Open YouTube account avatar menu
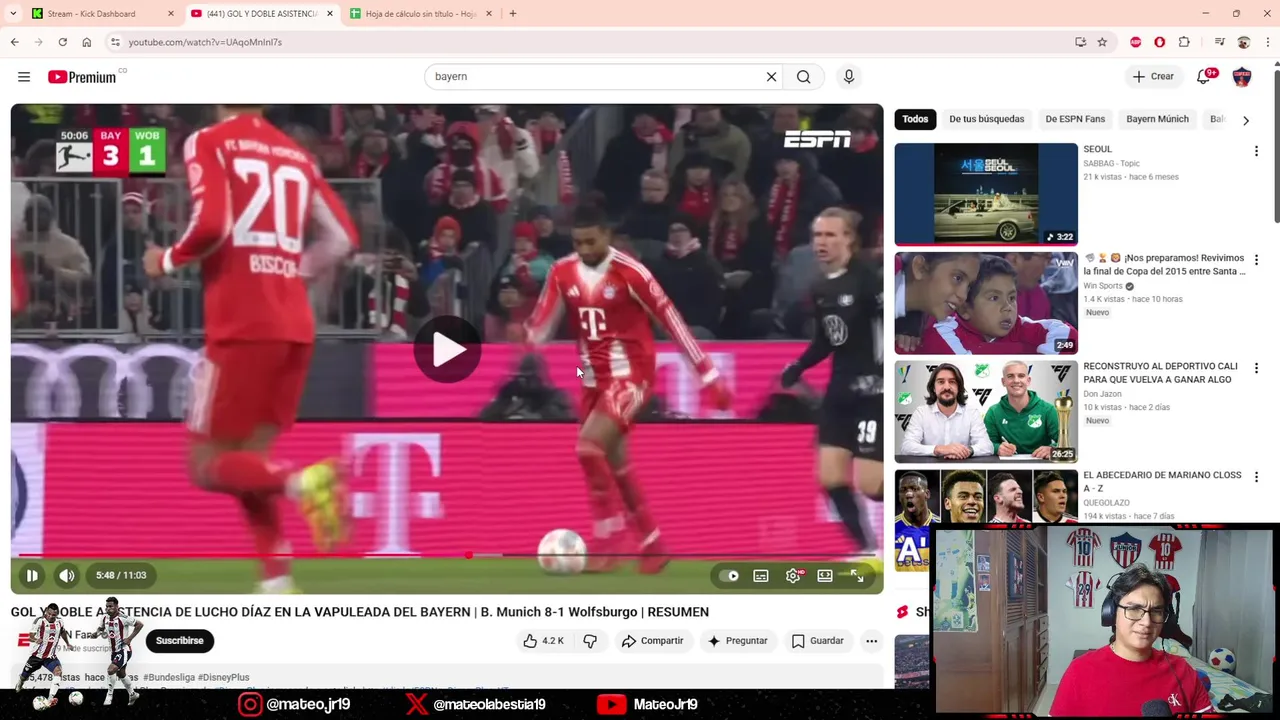1280x720 pixels. click(1242, 76)
